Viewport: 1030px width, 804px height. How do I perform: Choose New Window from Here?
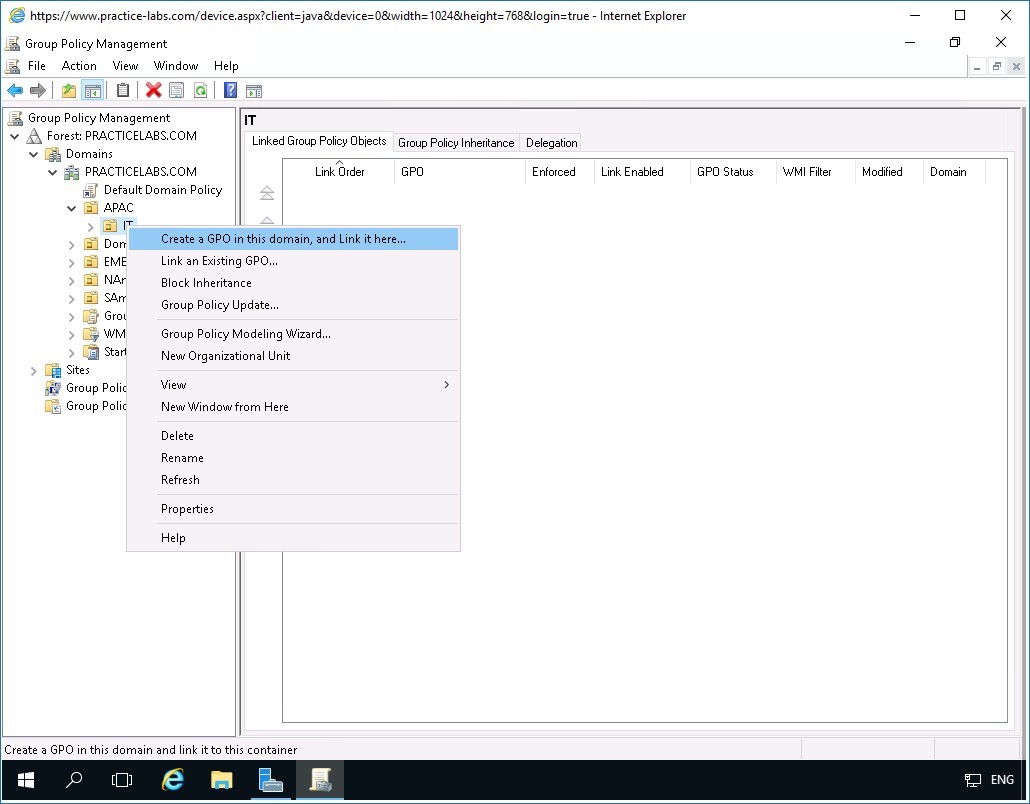coord(293,407)
